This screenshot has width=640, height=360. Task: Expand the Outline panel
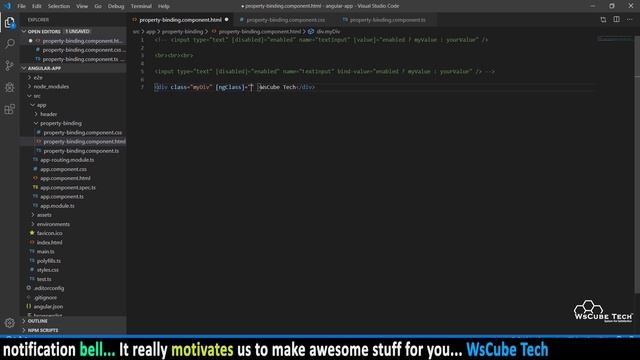click(73, 321)
